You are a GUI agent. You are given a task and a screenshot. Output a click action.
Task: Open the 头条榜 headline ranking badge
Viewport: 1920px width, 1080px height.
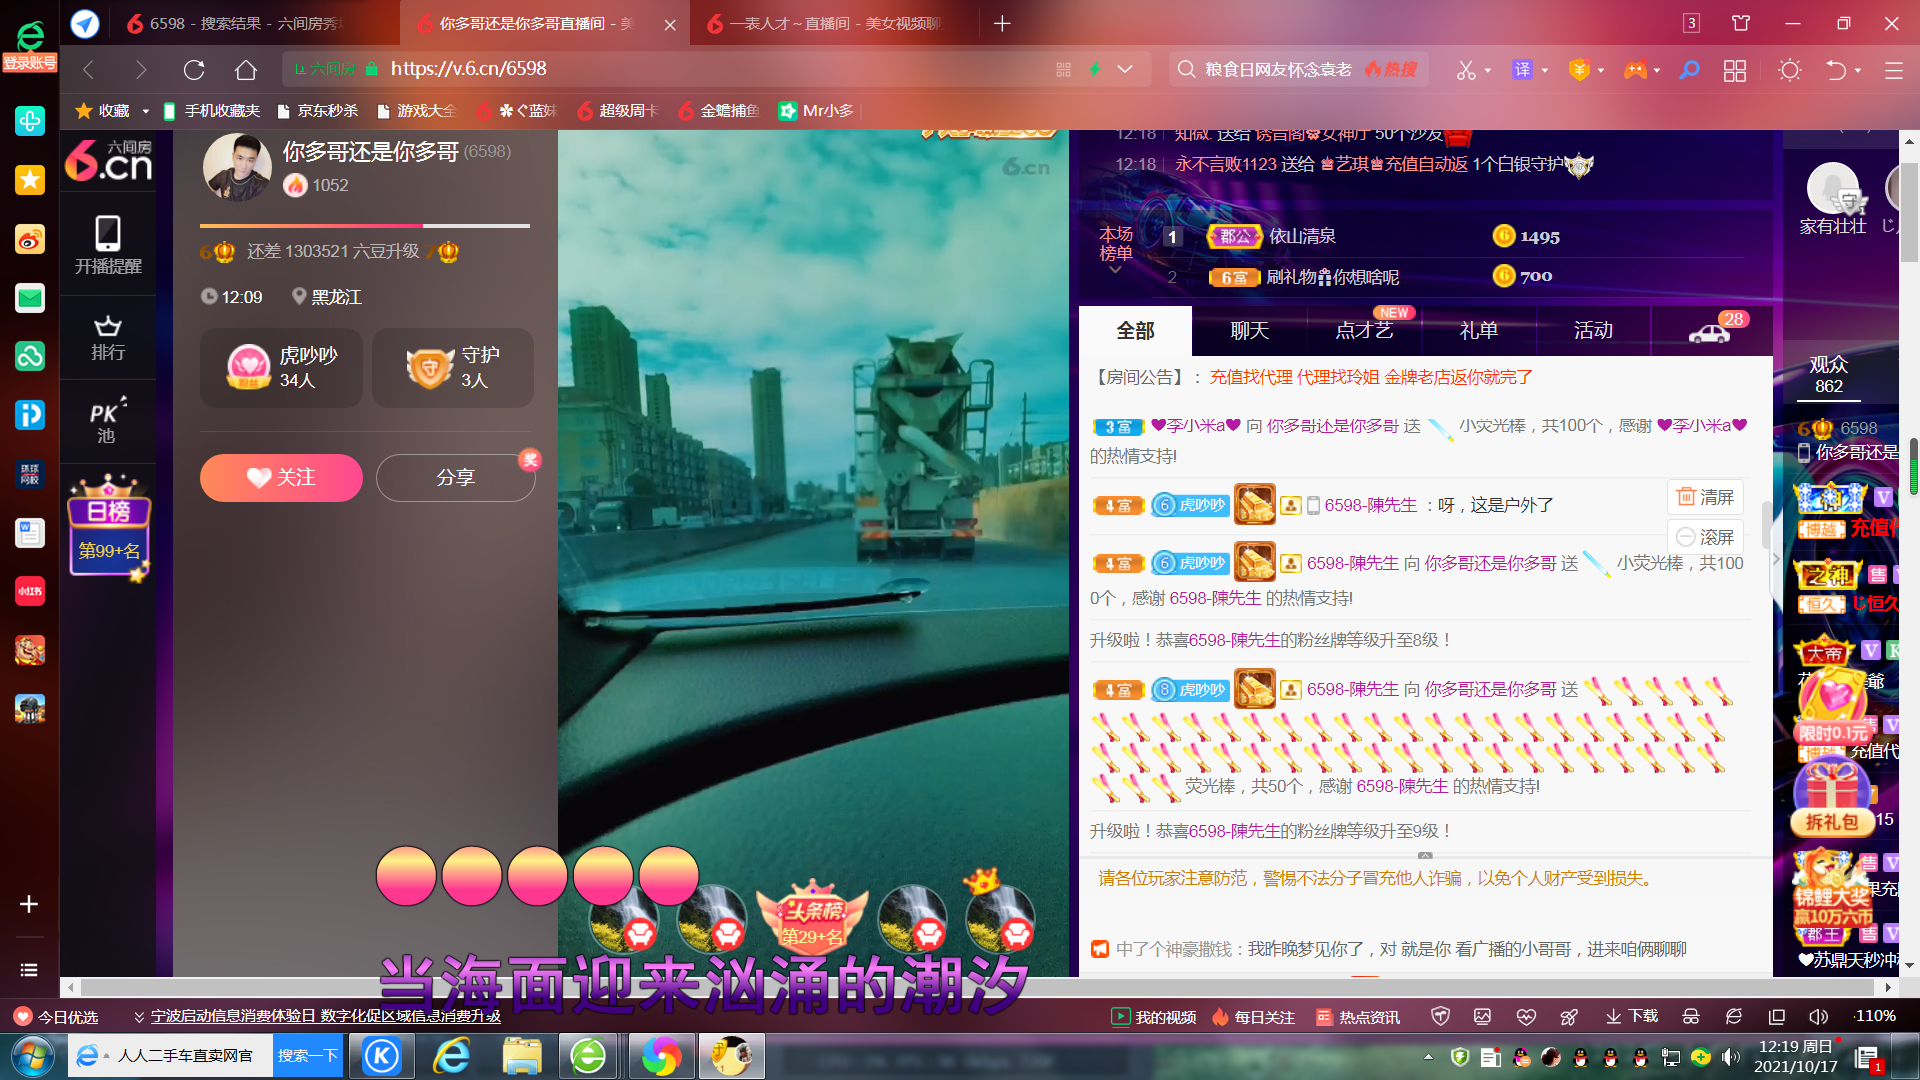[x=813, y=915]
